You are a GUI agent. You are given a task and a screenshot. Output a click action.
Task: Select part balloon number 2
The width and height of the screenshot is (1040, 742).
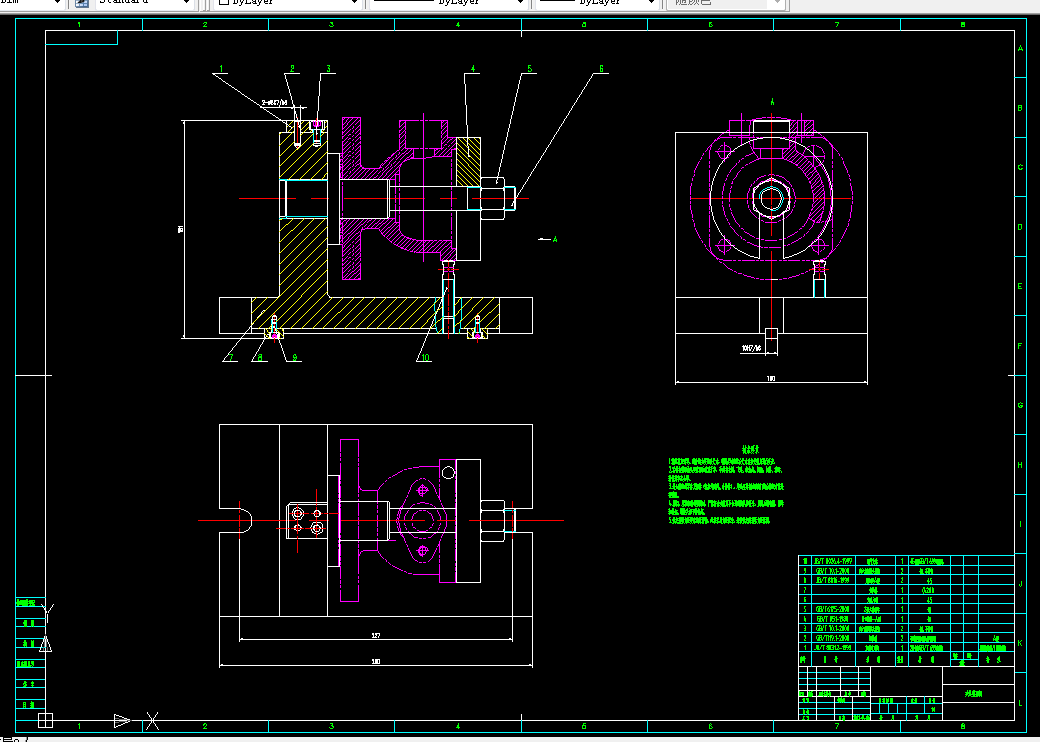(x=292, y=69)
